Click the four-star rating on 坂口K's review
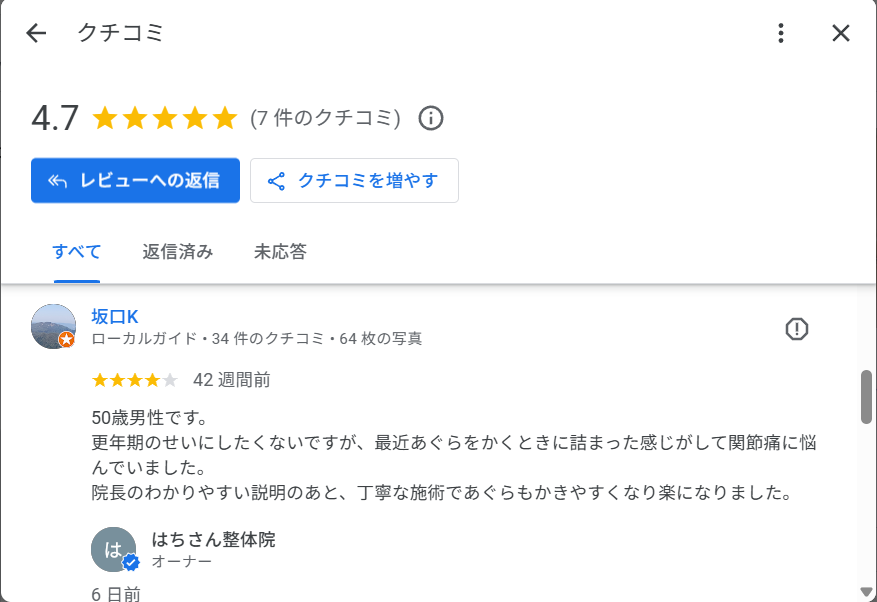This screenshot has width=877, height=602. pyautogui.click(x=134, y=380)
